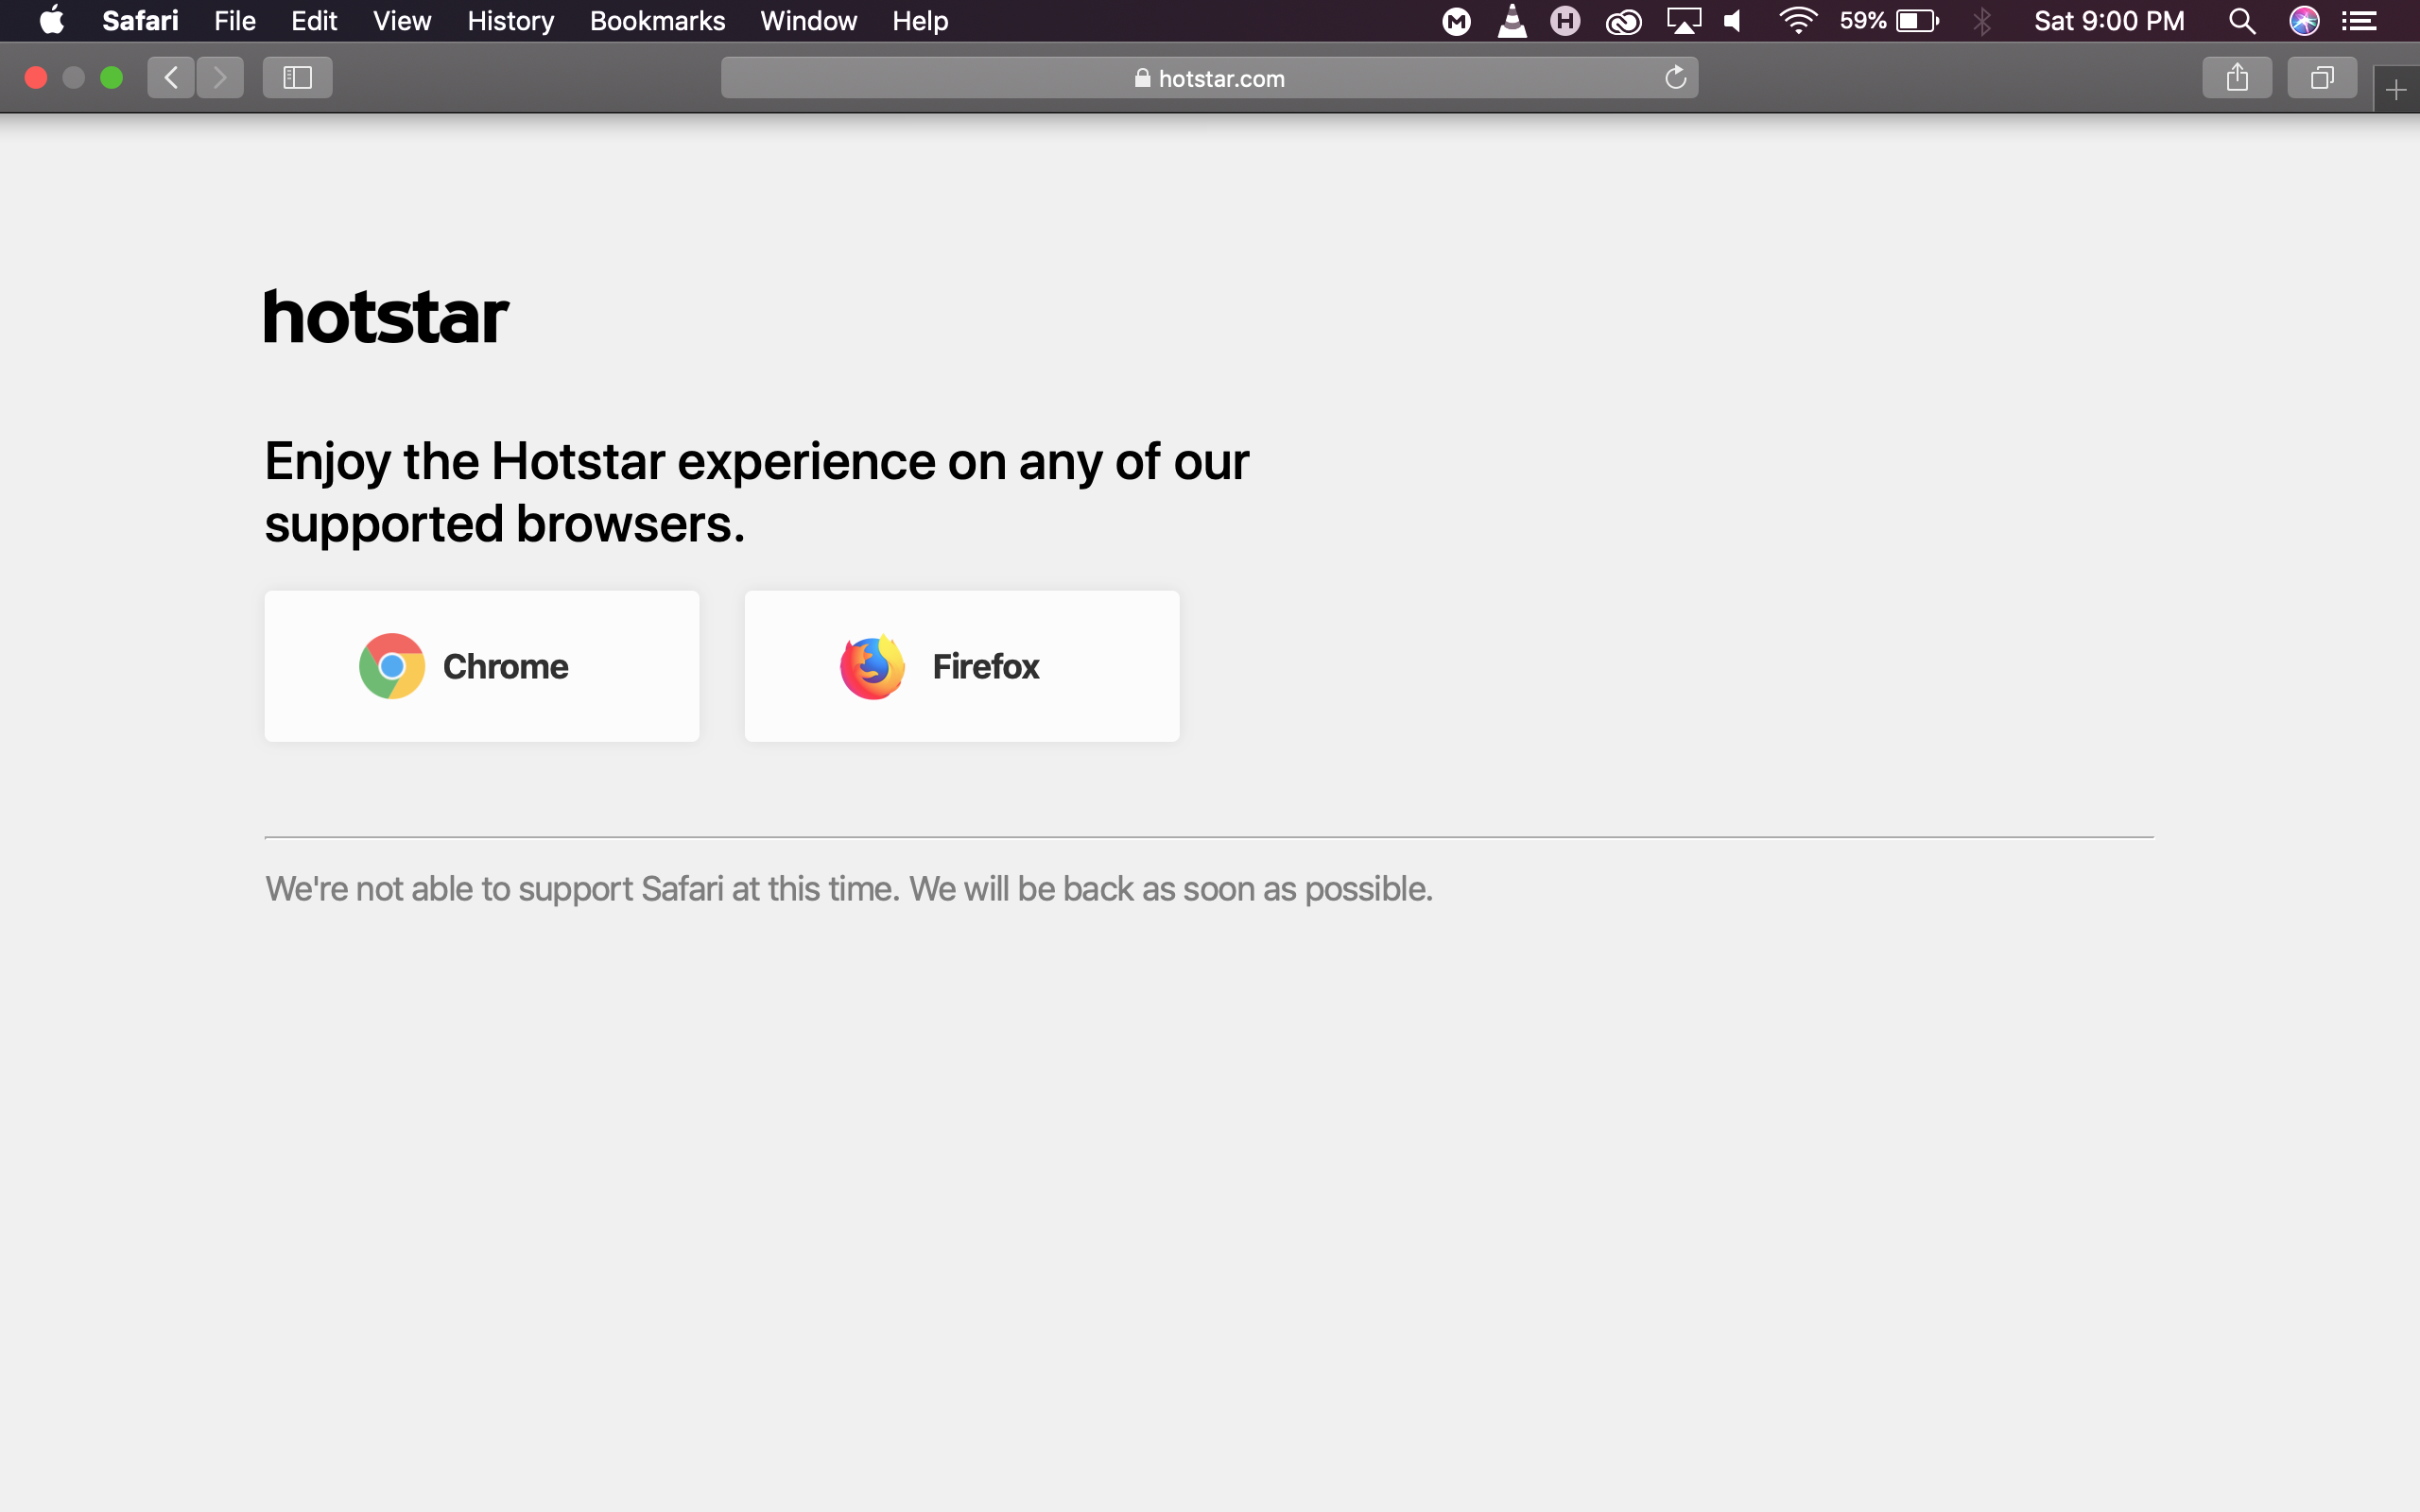Open the H circle menu bar icon
This screenshot has height=1512, width=2420.
coord(1565,21)
